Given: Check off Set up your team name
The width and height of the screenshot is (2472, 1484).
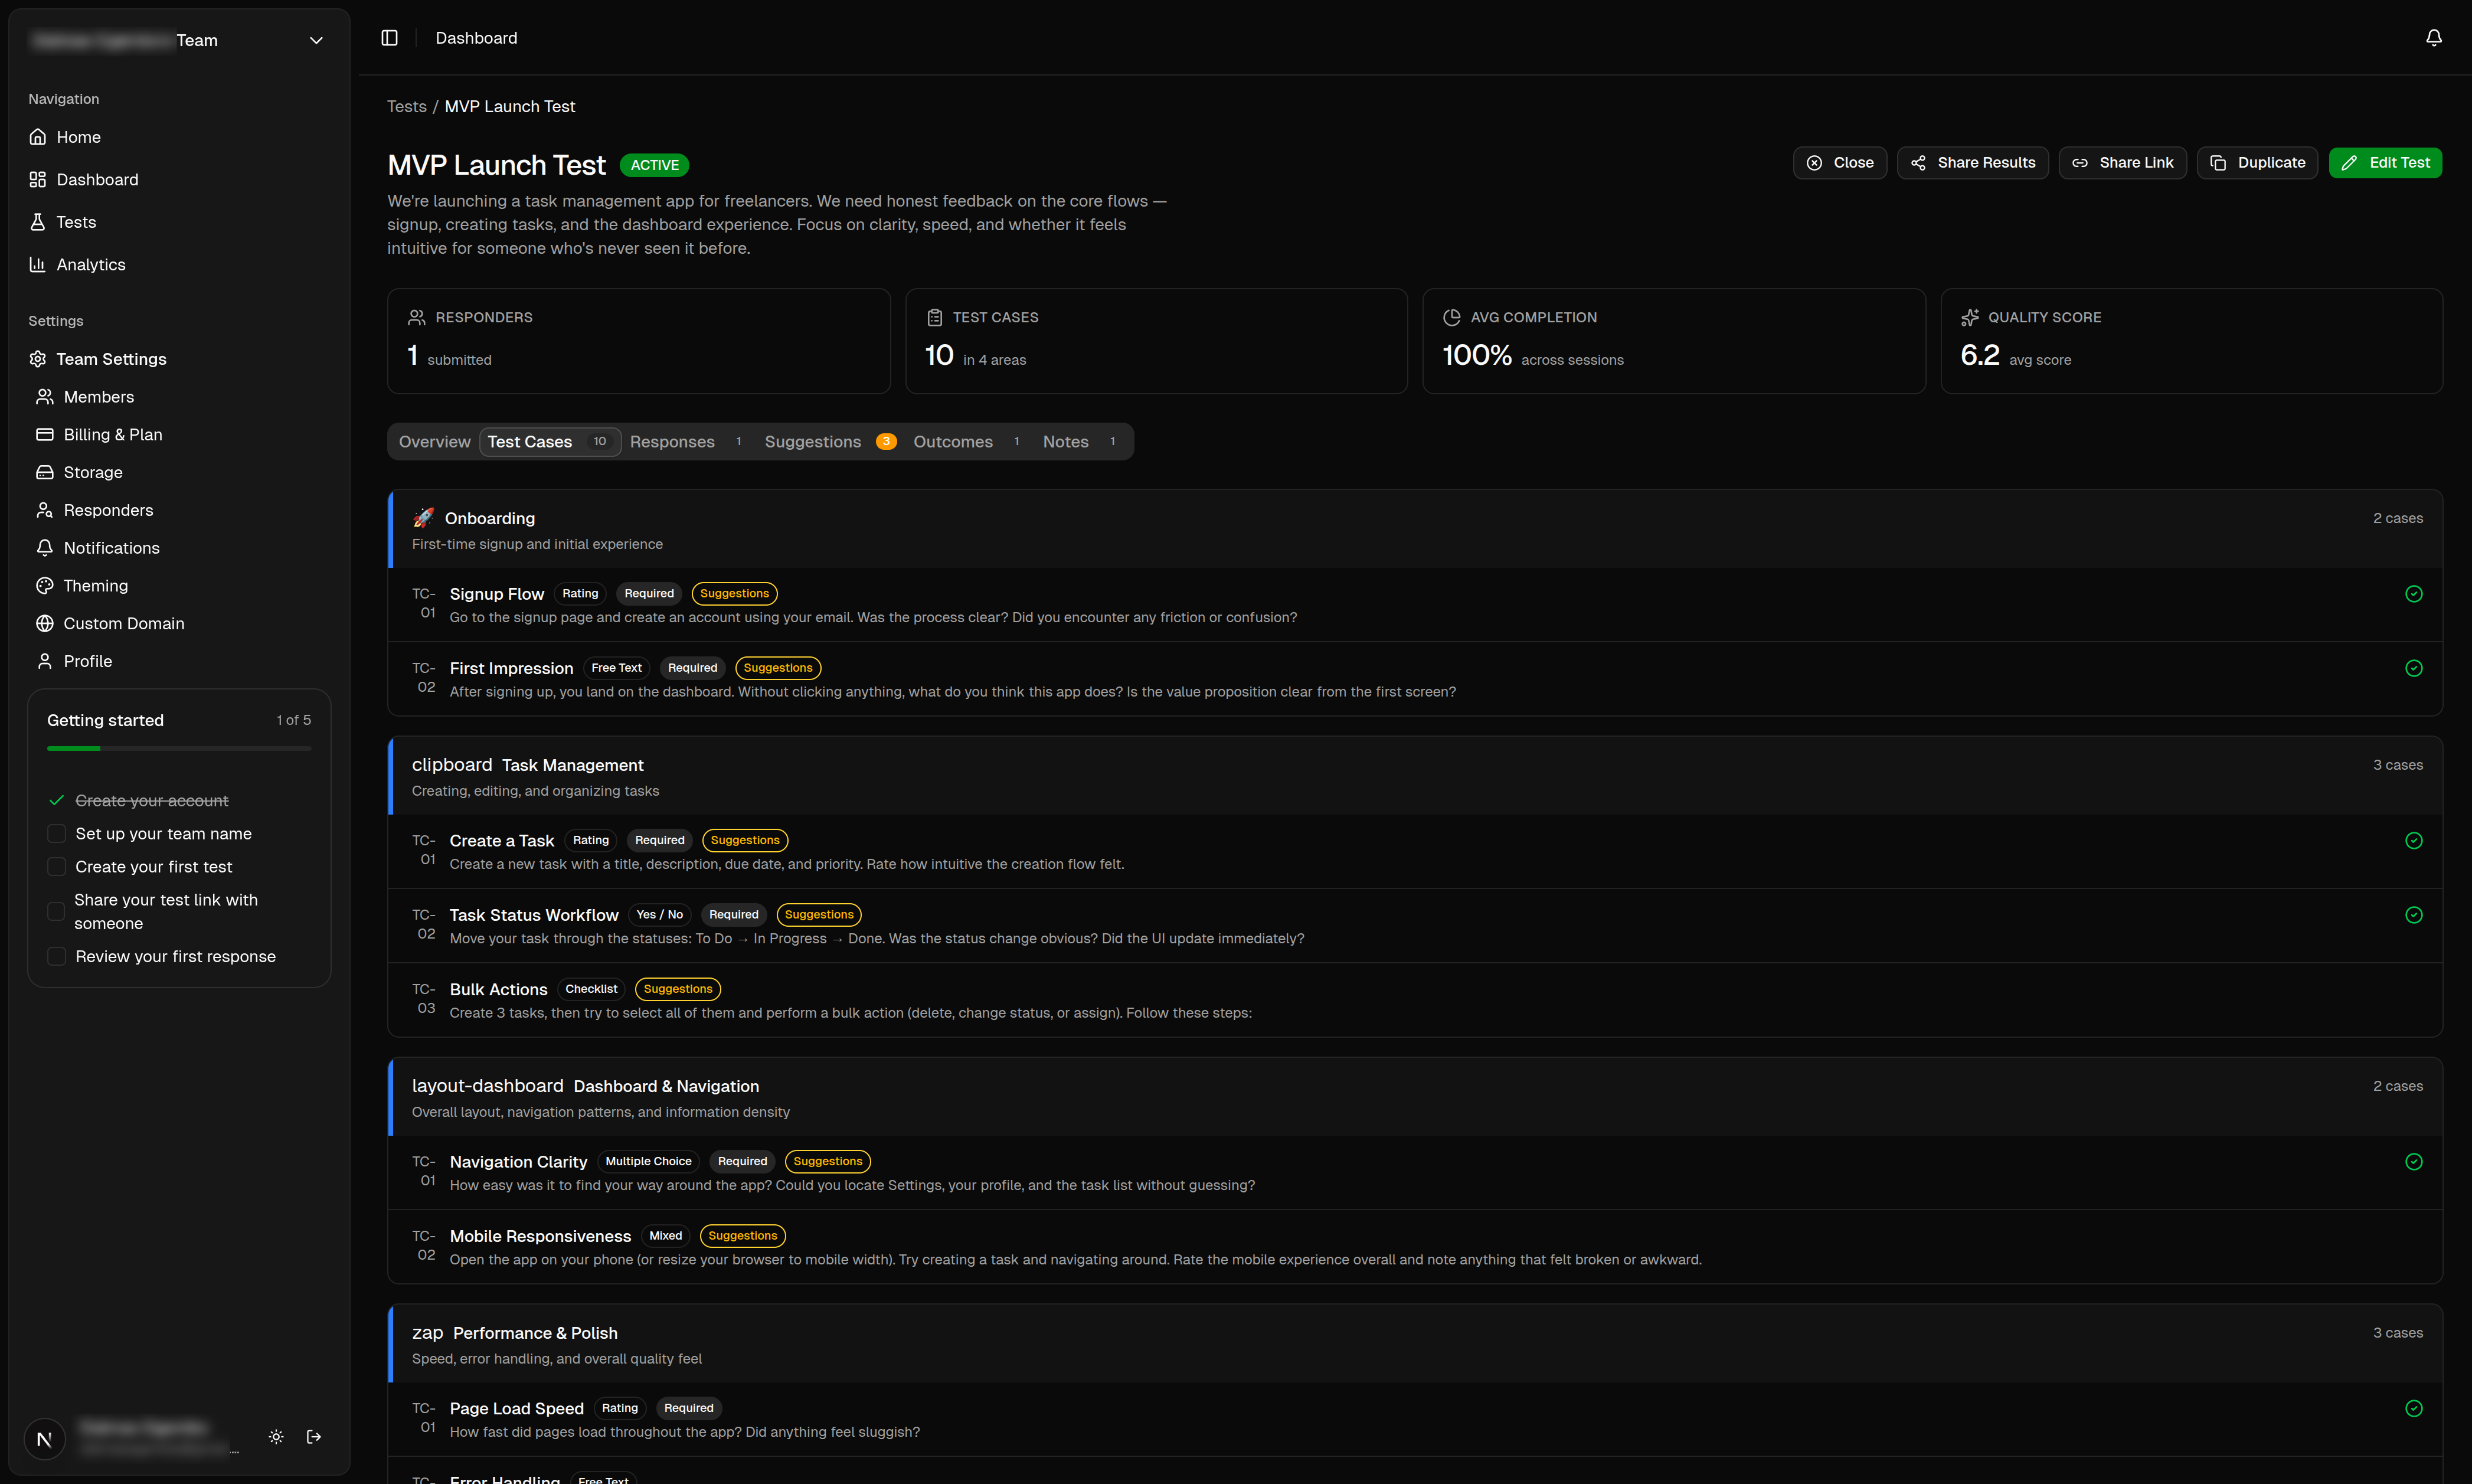Looking at the screenshot, I should click(56, 833).
